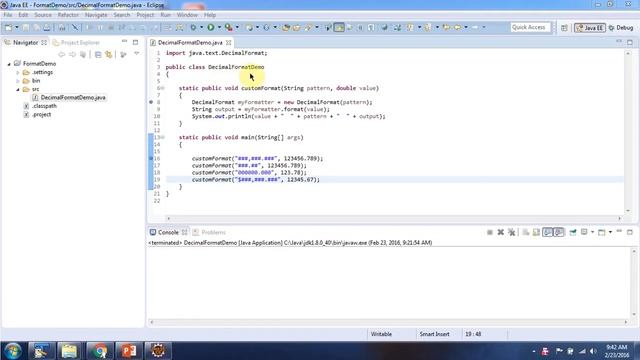Click the Eclipse icon on the taskbar
This screenshot has width=640, height=360.
pos(158,351)
